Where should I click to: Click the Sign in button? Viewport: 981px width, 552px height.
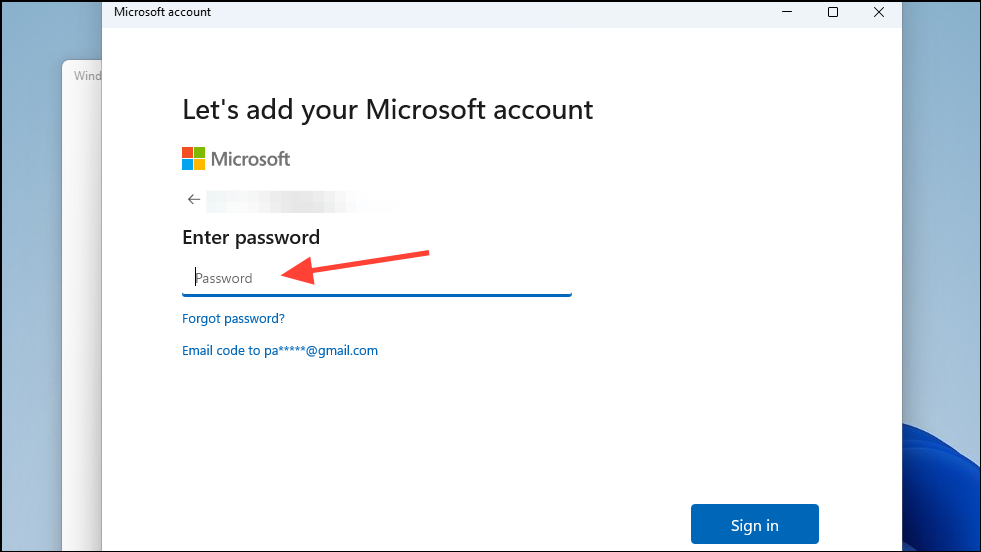[x=755, y=524]
